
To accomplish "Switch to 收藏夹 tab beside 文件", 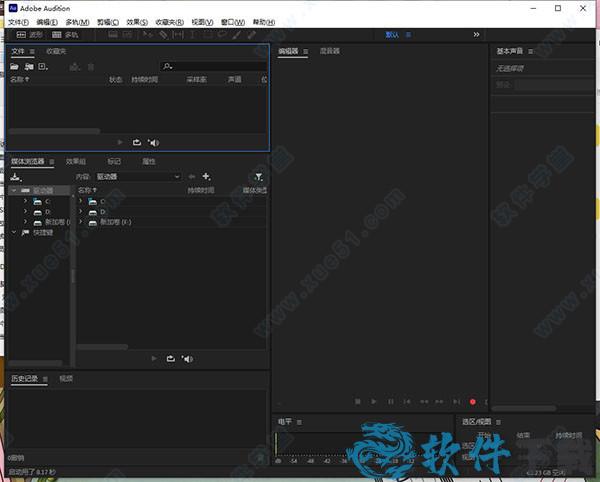I will 56,51.
